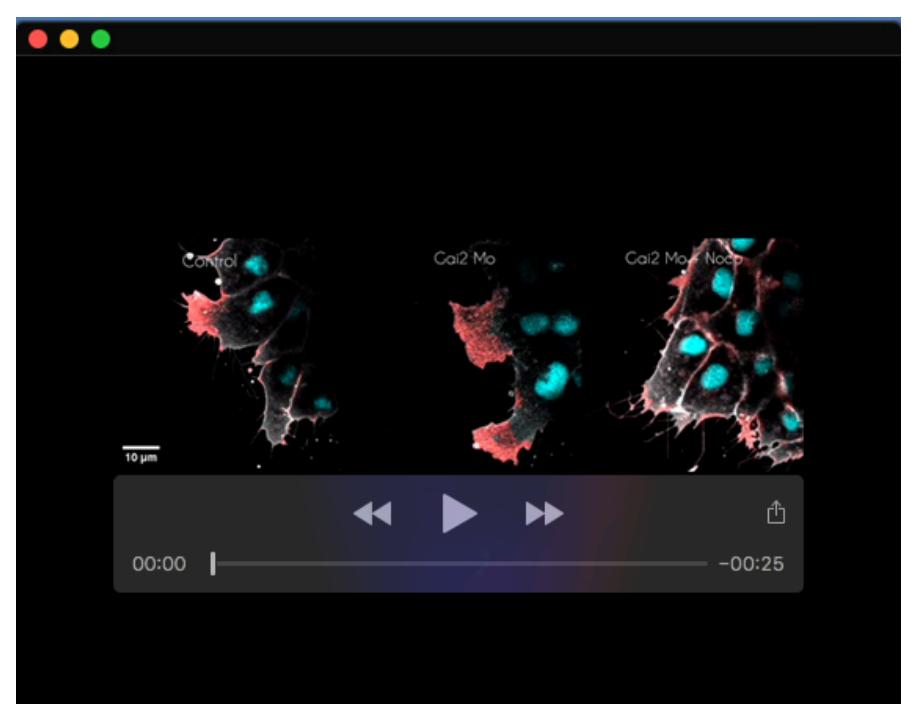Click the fast-forward double-arrow icon
This screenshot has width=916, height=717.
click(544, 514)
